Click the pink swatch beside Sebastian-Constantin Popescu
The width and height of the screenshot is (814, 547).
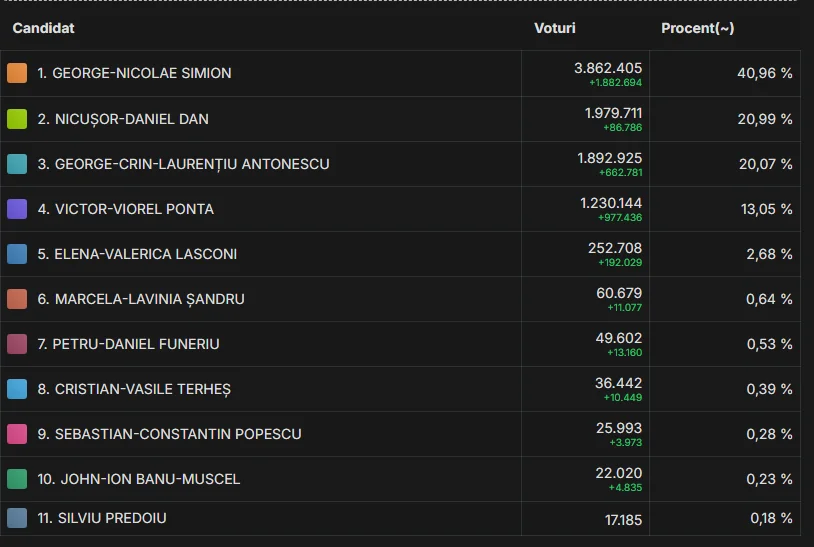pos(17,434)
